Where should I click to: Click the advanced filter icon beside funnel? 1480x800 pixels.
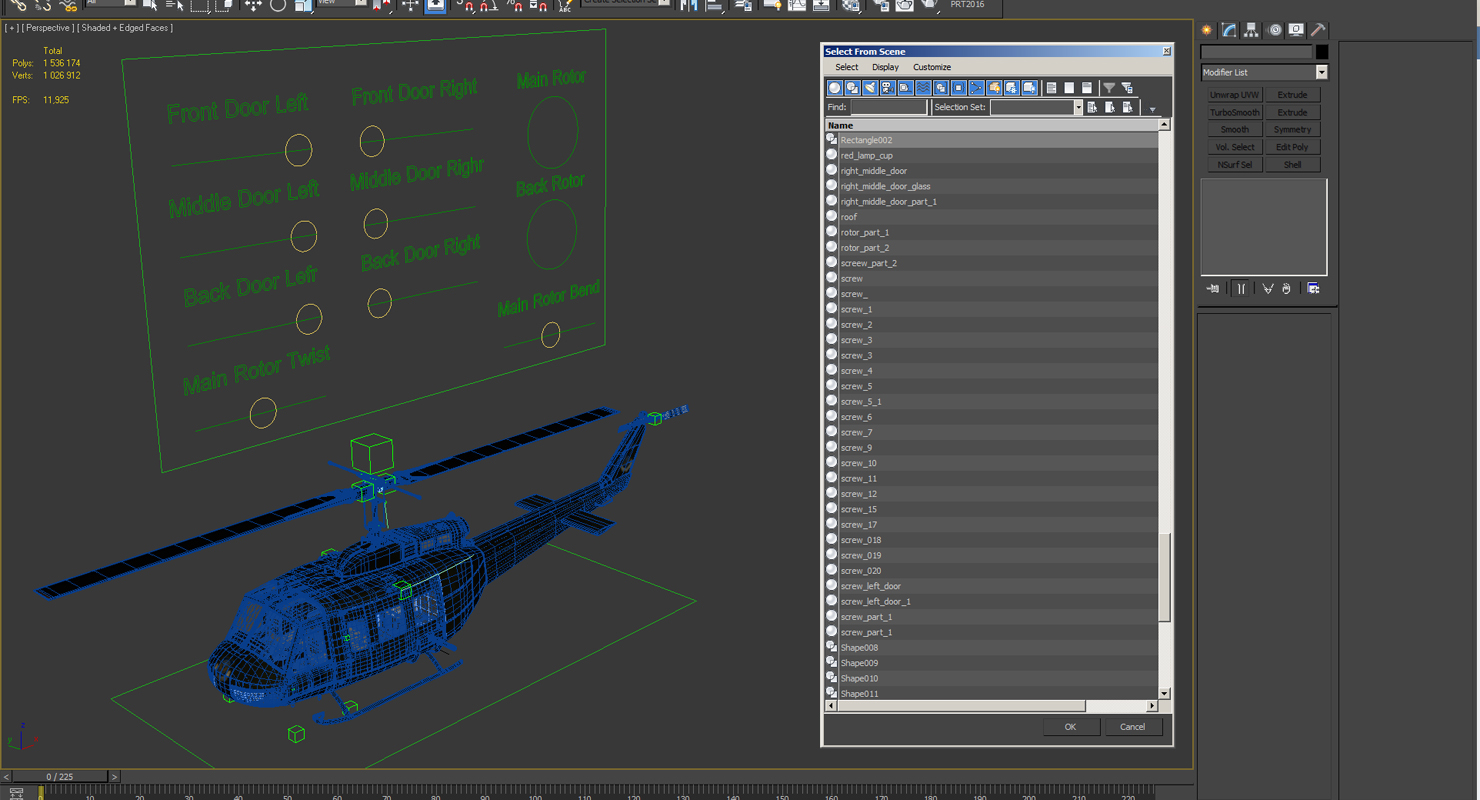[x=1127, y=88]
